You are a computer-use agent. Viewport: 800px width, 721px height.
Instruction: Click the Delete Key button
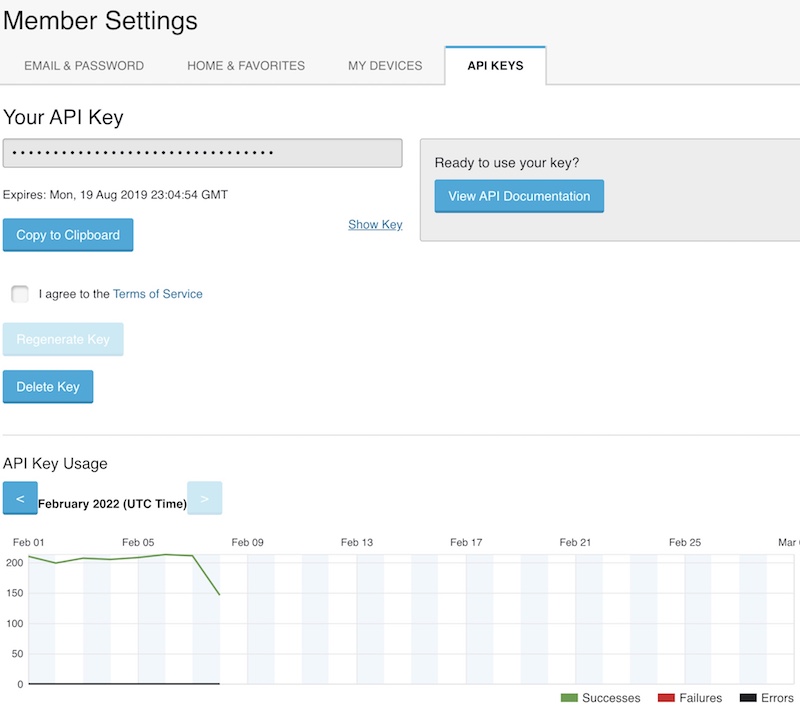48,387
